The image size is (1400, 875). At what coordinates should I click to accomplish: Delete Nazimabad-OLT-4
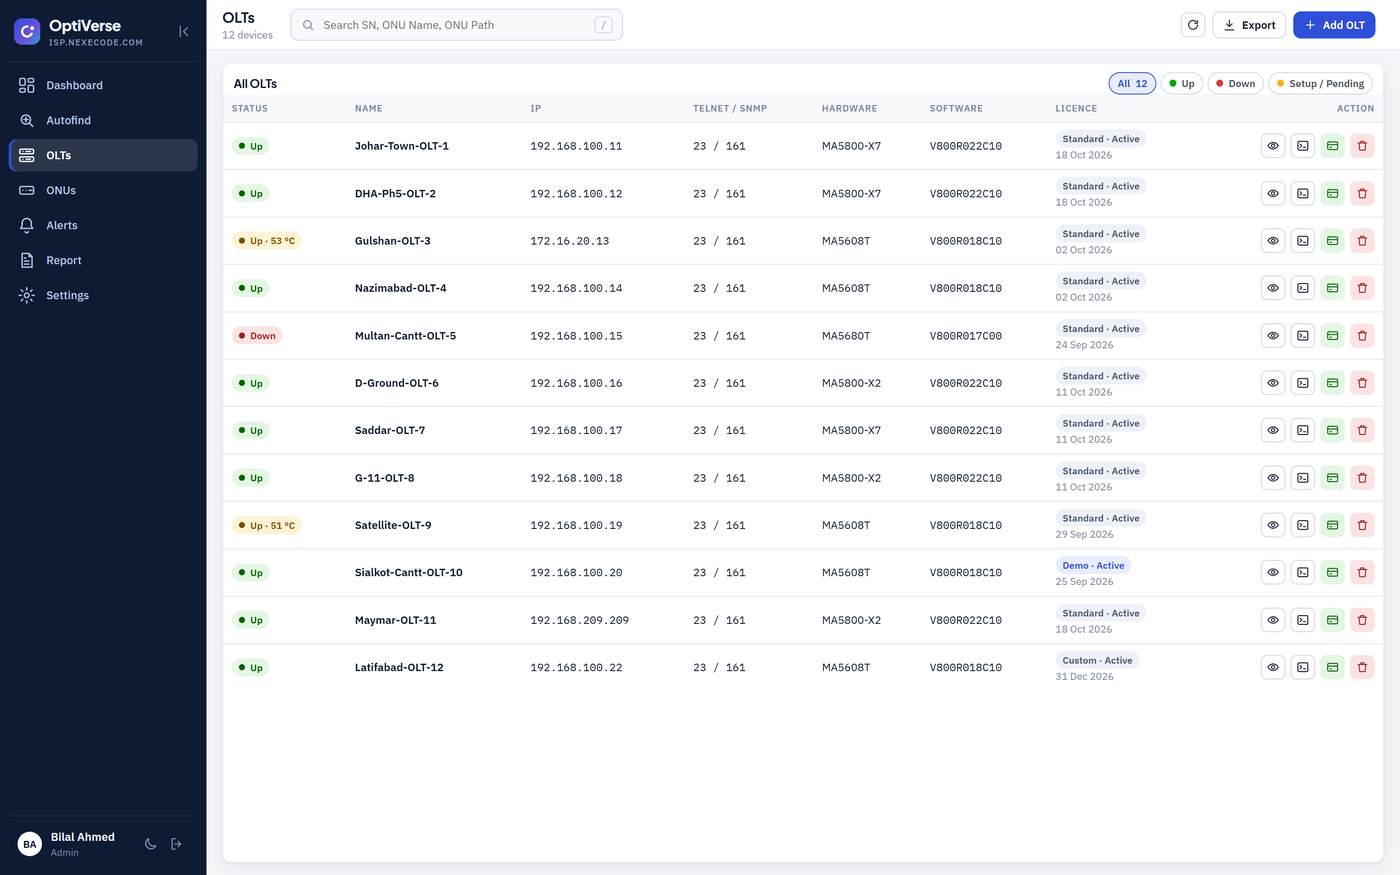point(1362,288)
